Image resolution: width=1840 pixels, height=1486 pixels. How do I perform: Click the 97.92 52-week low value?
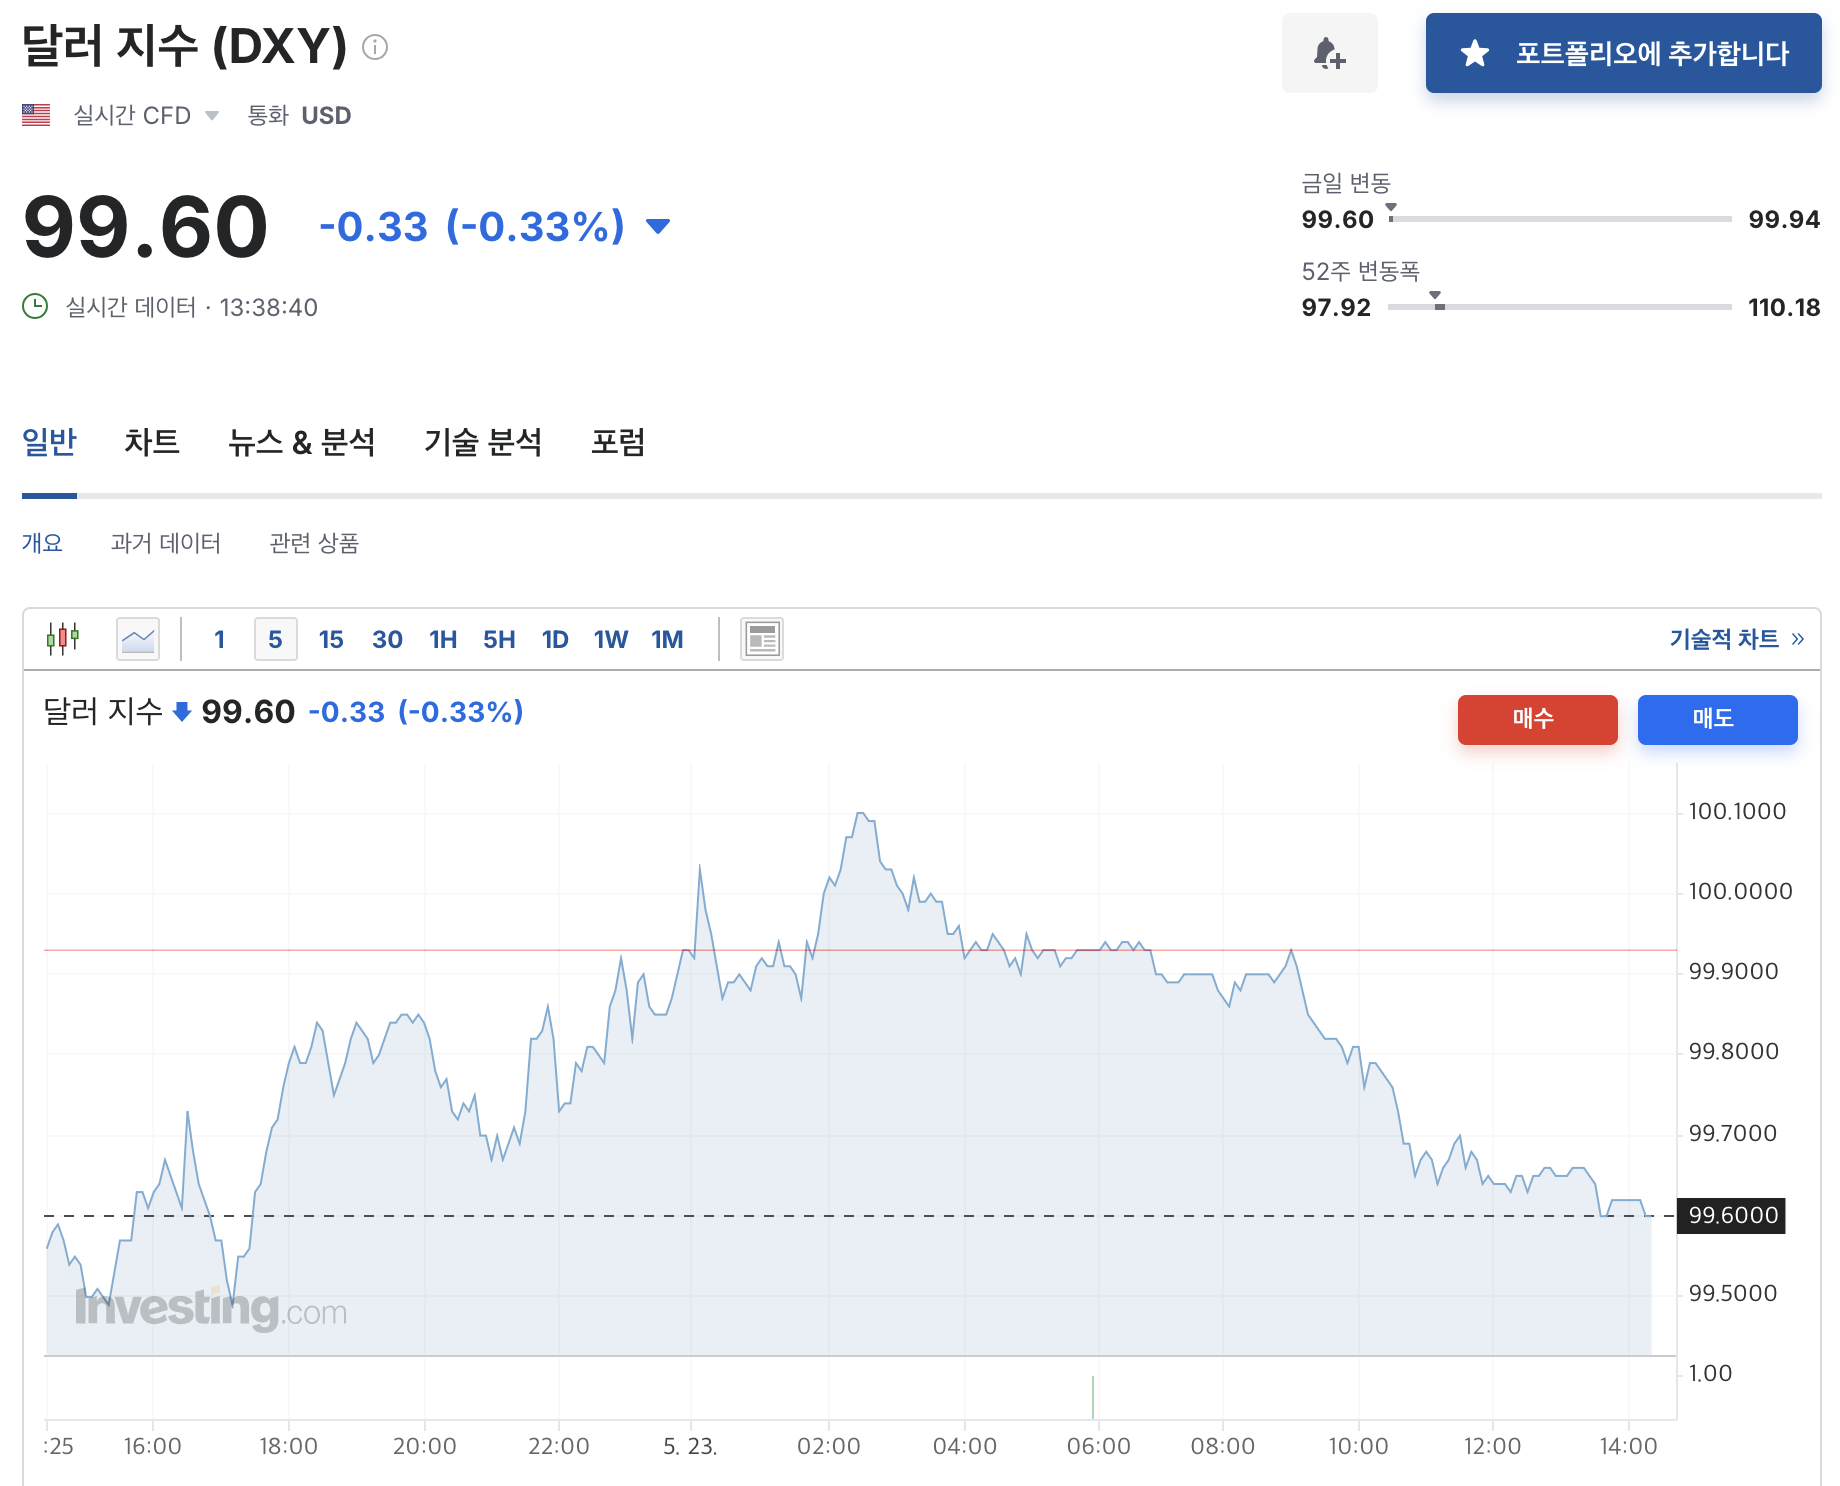pyautogui.click(x=1336, y=307)
